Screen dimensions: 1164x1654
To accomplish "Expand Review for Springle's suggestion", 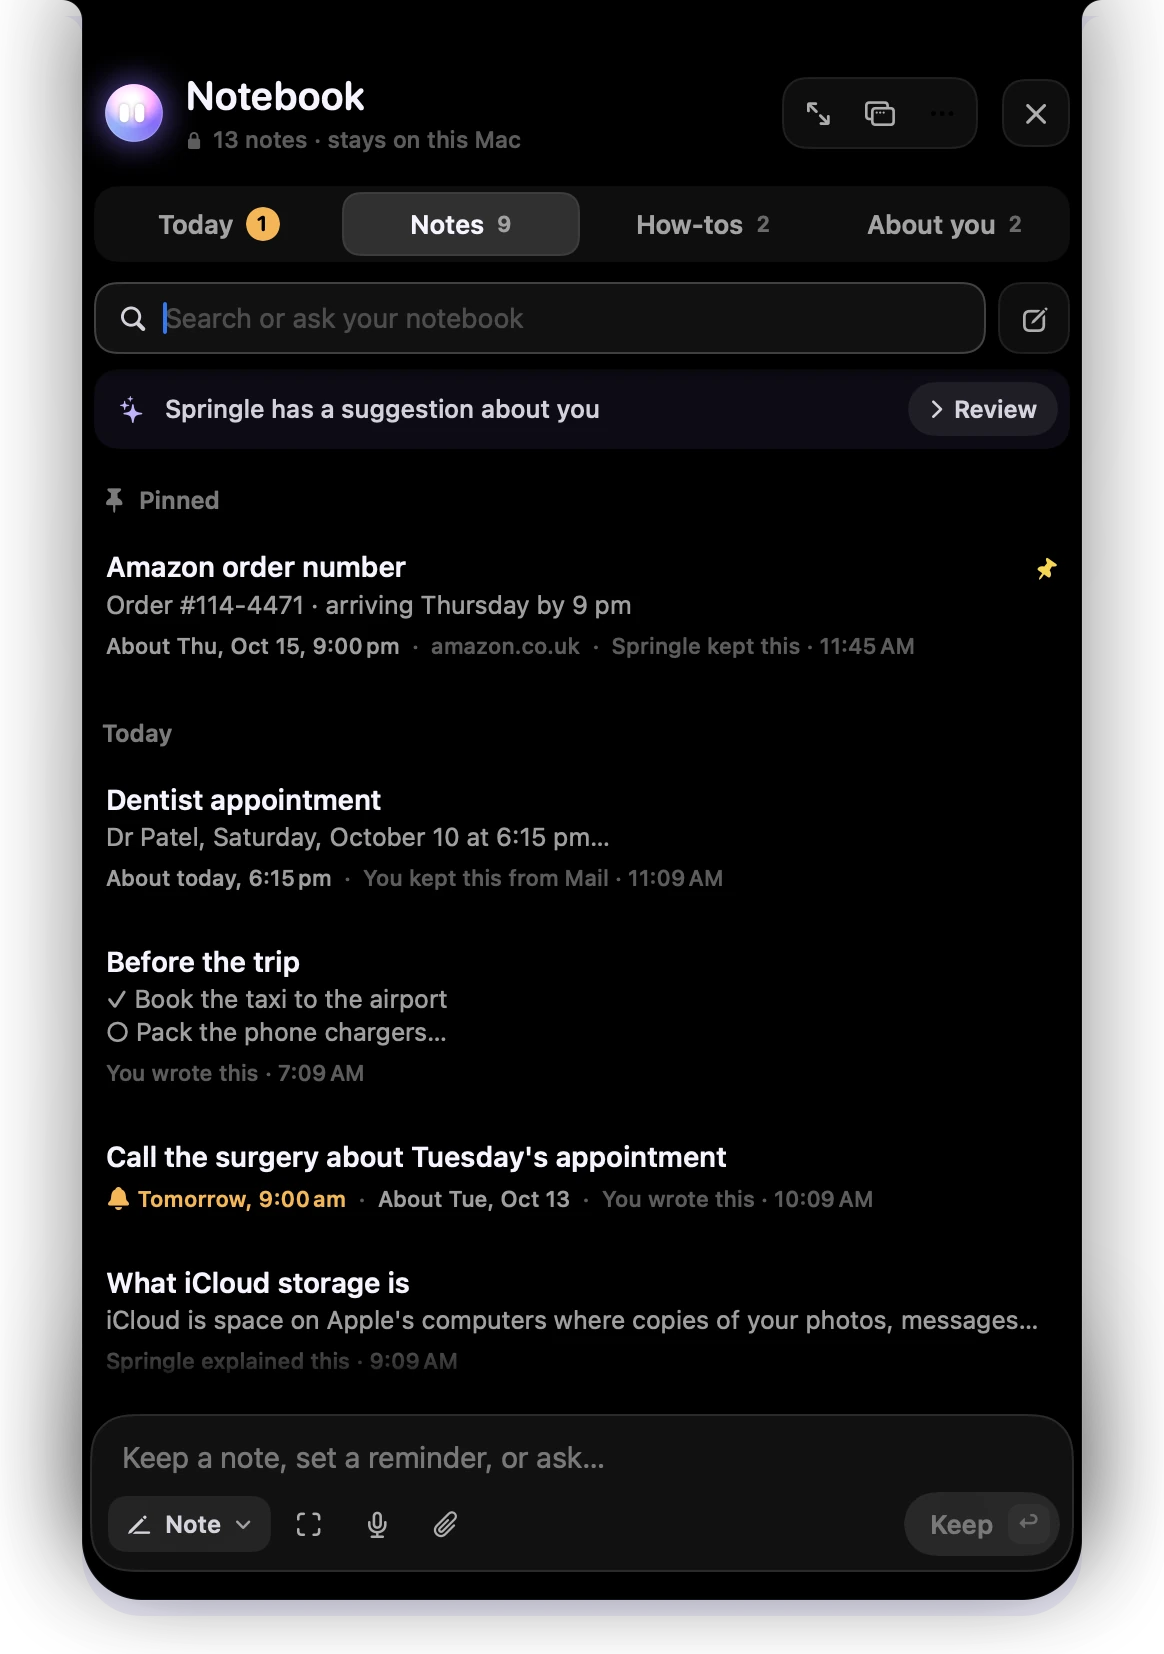I will 983,410.
